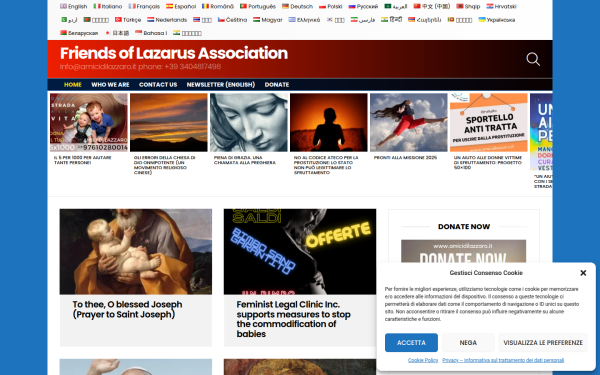This screenshot has width=600, height=375.
Task: Open CONTACT US menu item
Action: pyautogui.click(x=158, y=85)
